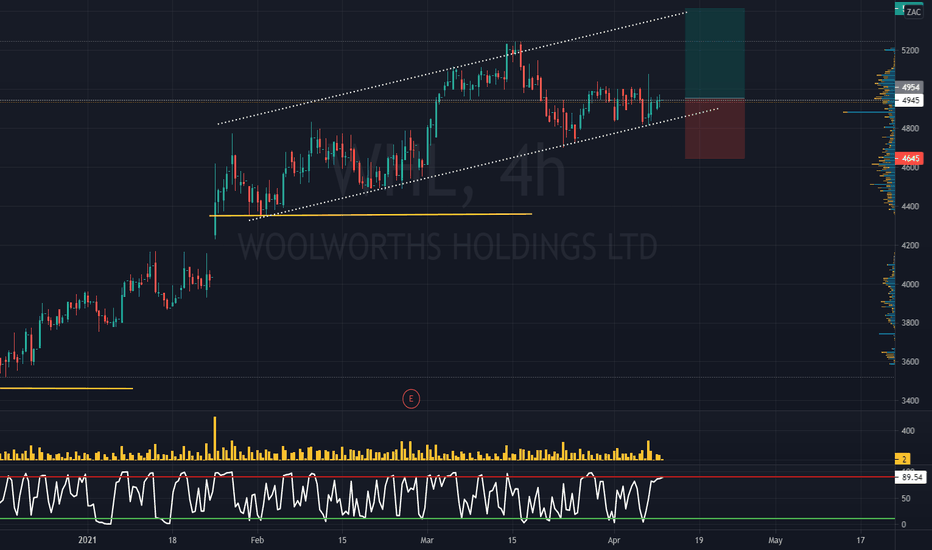Select the 4945 current price label
This screenshot has width=932, height=550.
(909, 100)
